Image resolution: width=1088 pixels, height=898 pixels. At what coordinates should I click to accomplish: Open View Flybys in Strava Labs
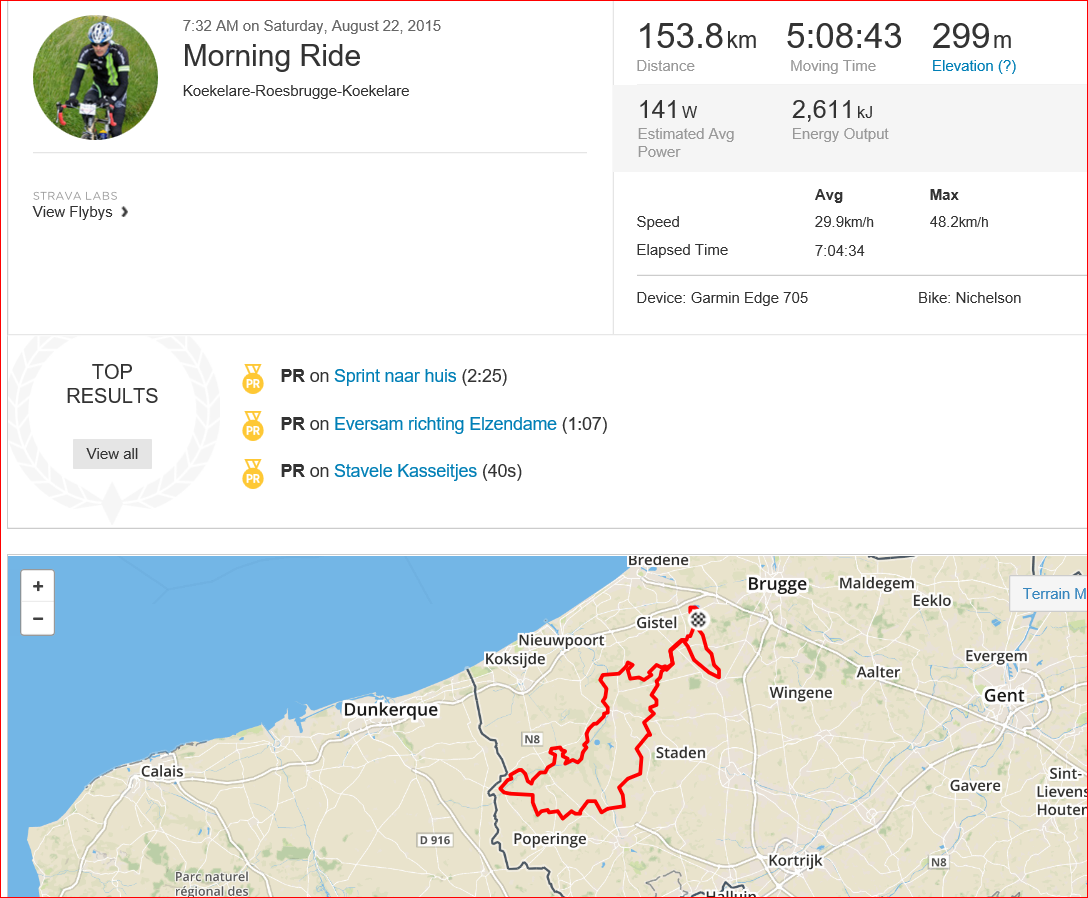(72, 212)
